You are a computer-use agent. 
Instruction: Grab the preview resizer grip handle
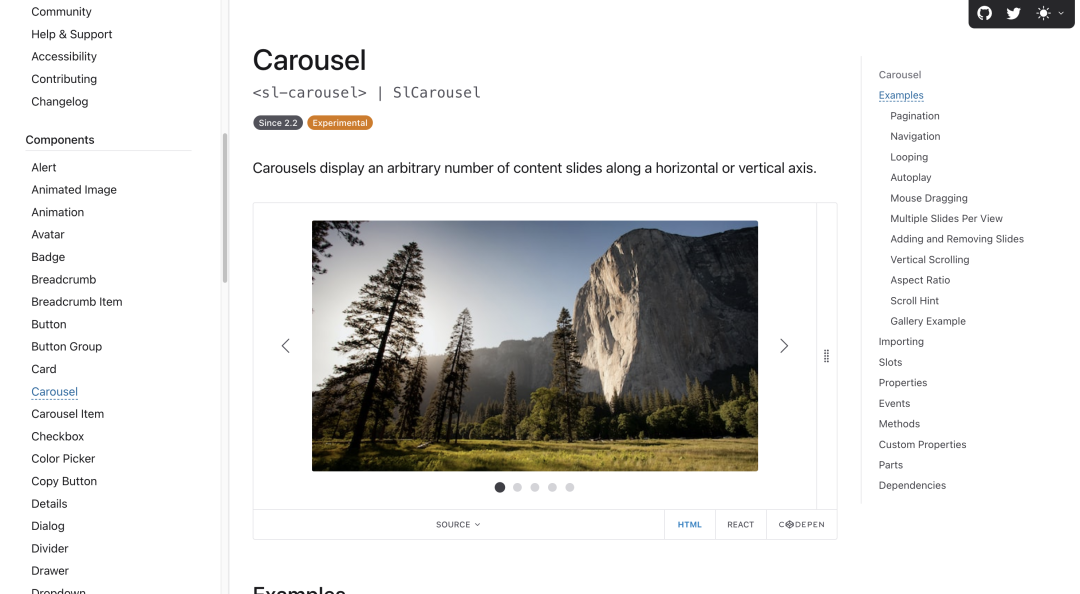827,356
